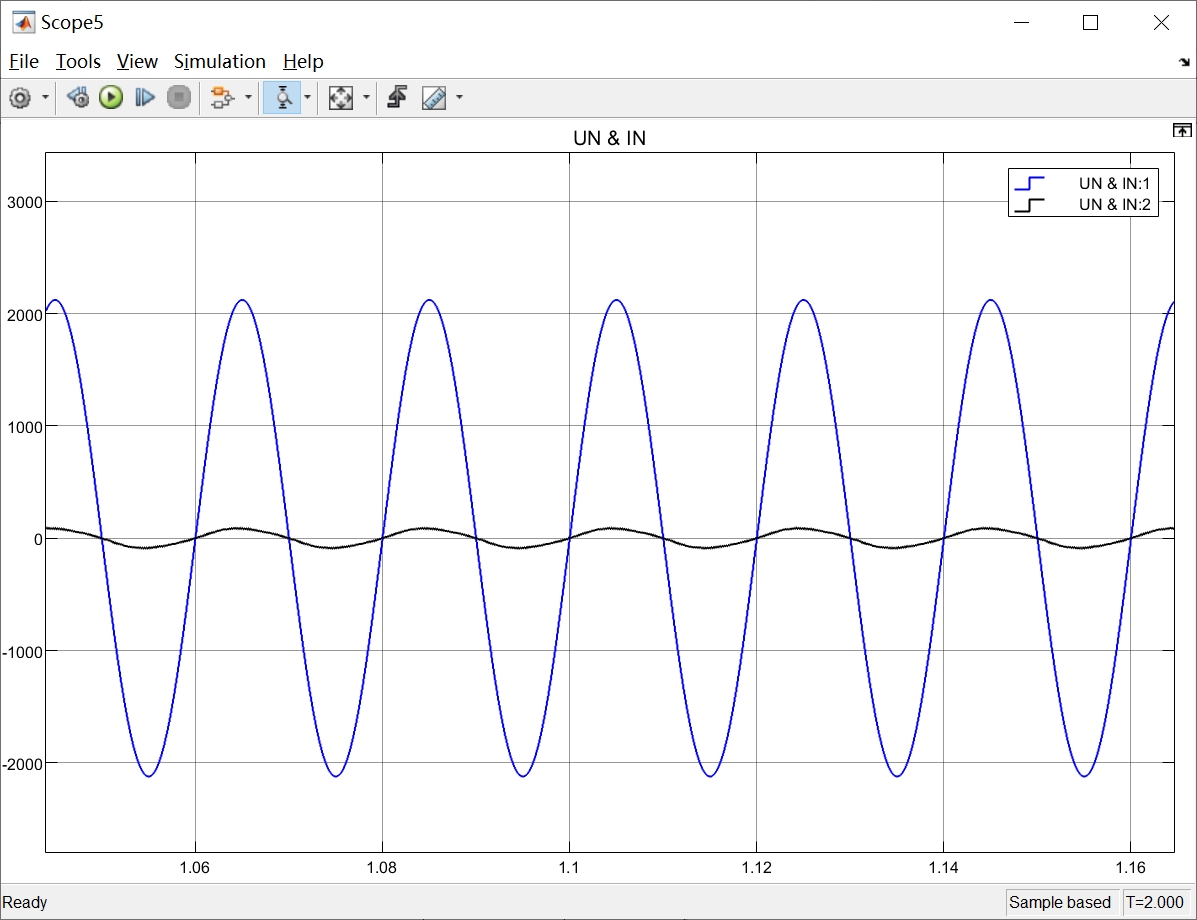The height and width of the screenshot is (920, 1197).
Task: Click the y-axis label -2000
Action: coord(23,764)
